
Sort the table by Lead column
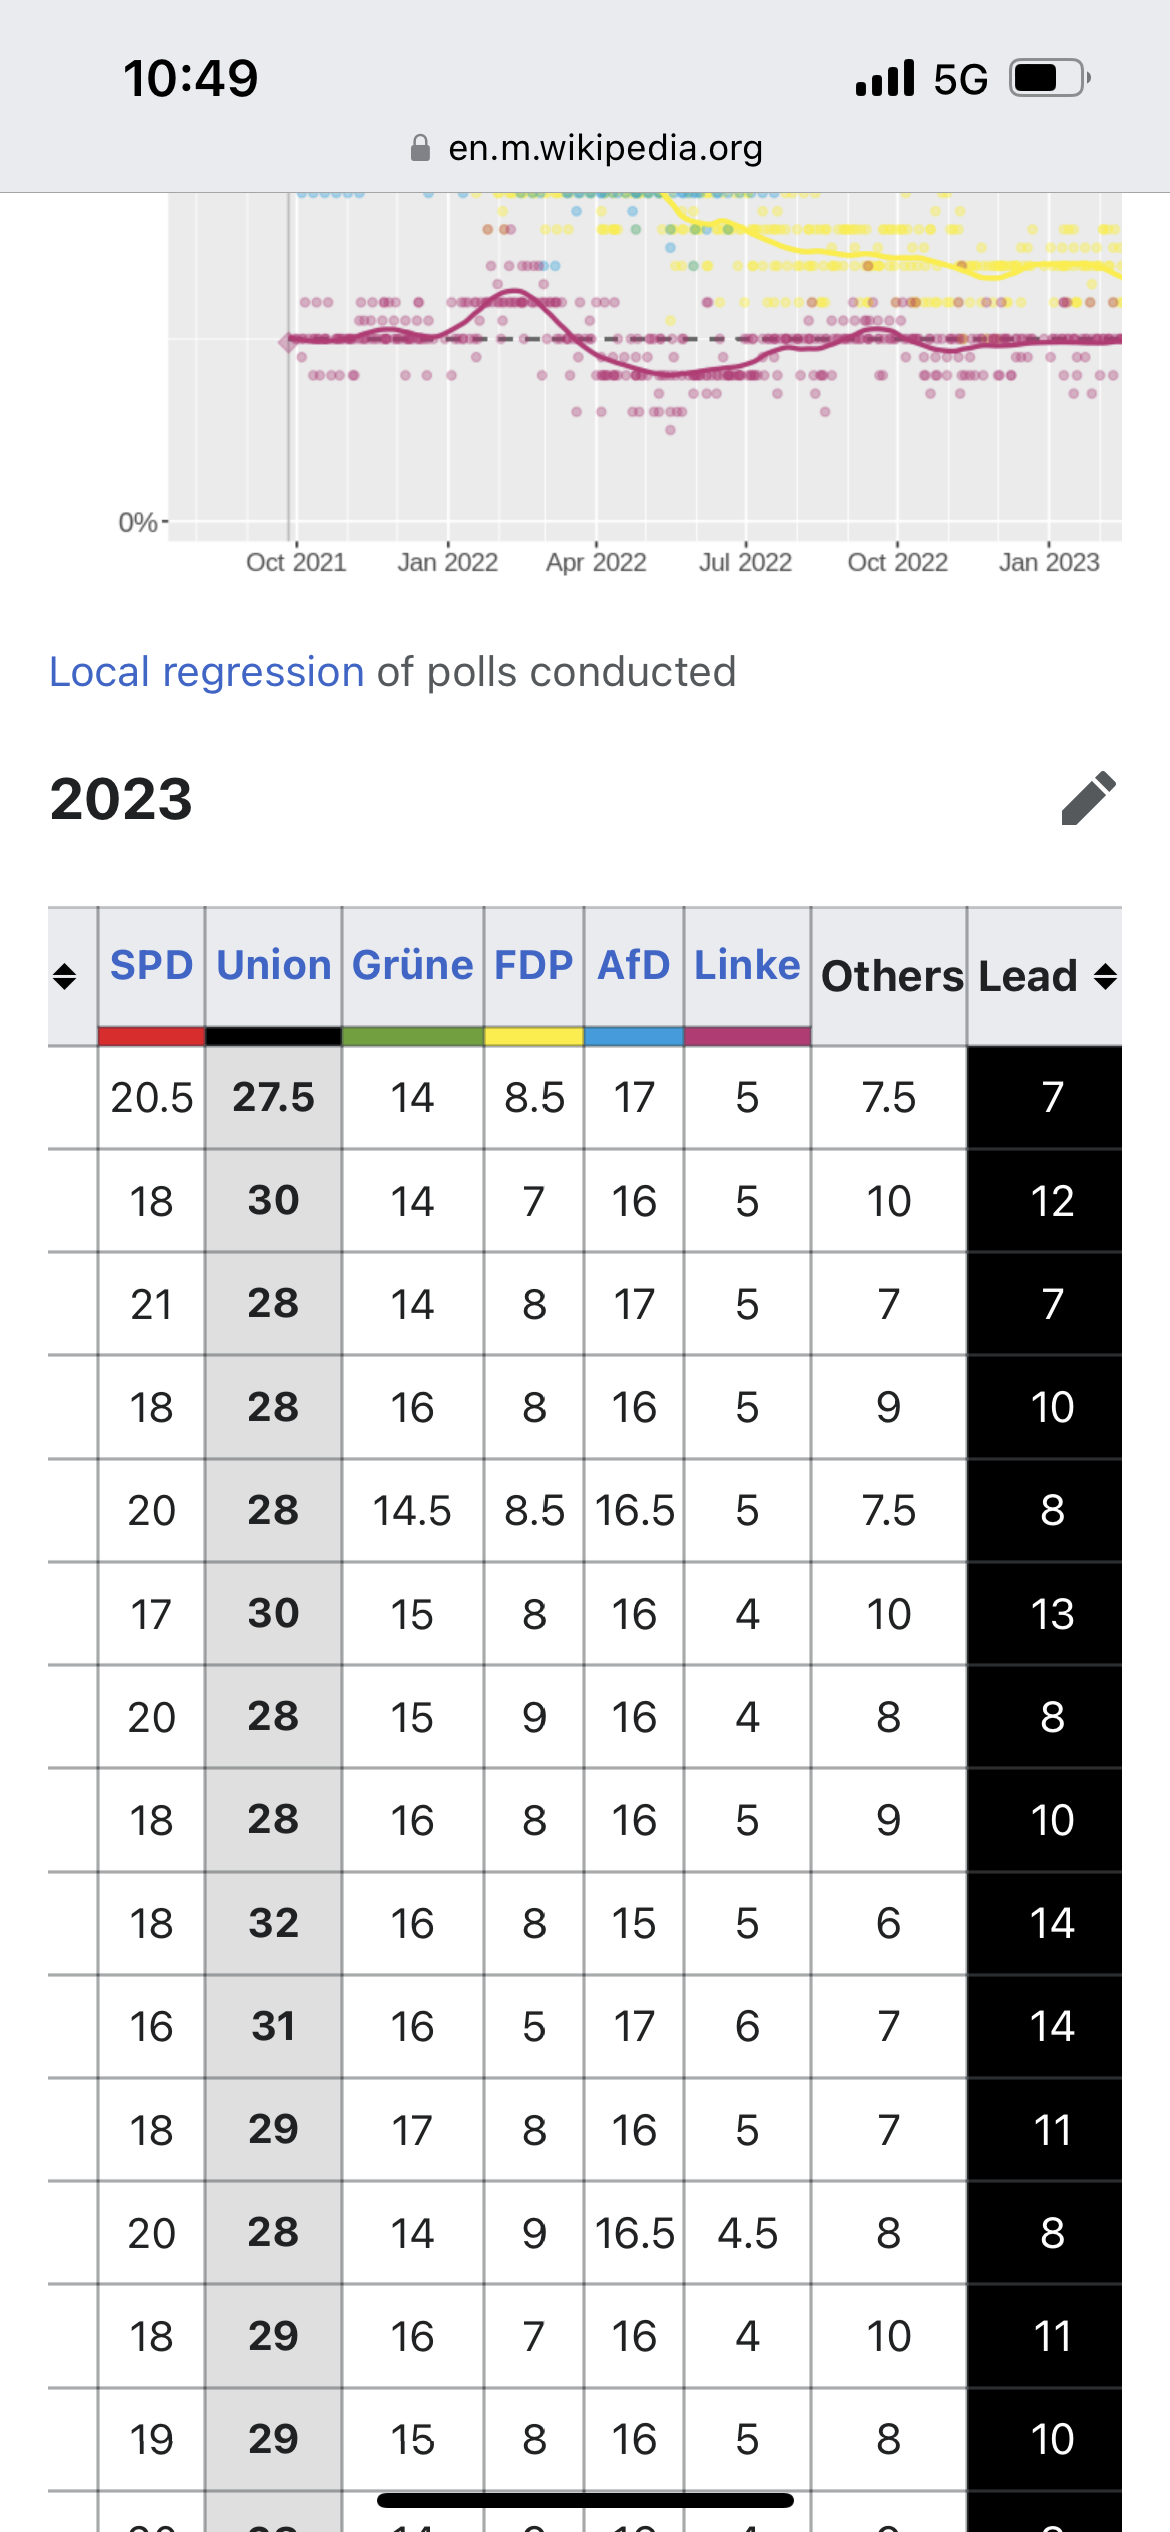click(x=1104, y=976)
